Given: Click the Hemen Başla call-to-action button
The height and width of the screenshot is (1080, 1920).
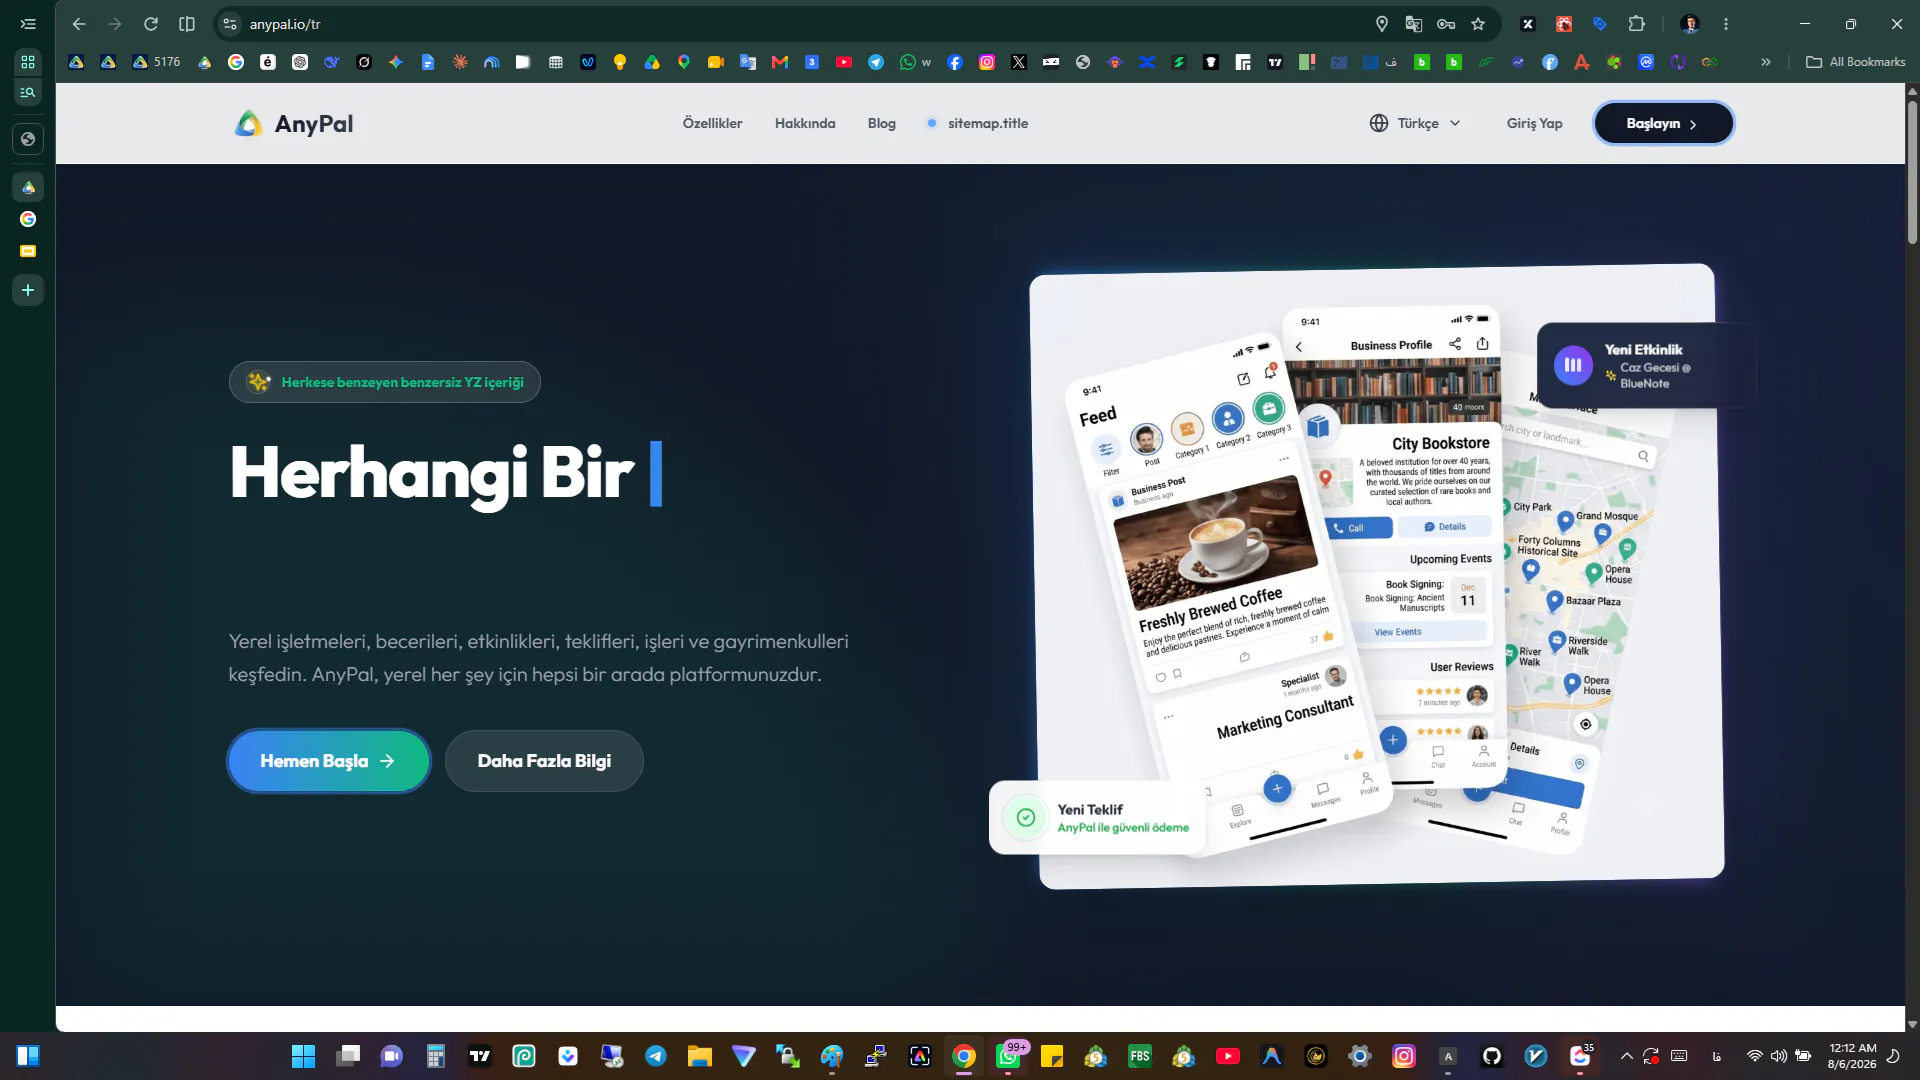Looking at the screenshot, I should [x=329, y=761].
